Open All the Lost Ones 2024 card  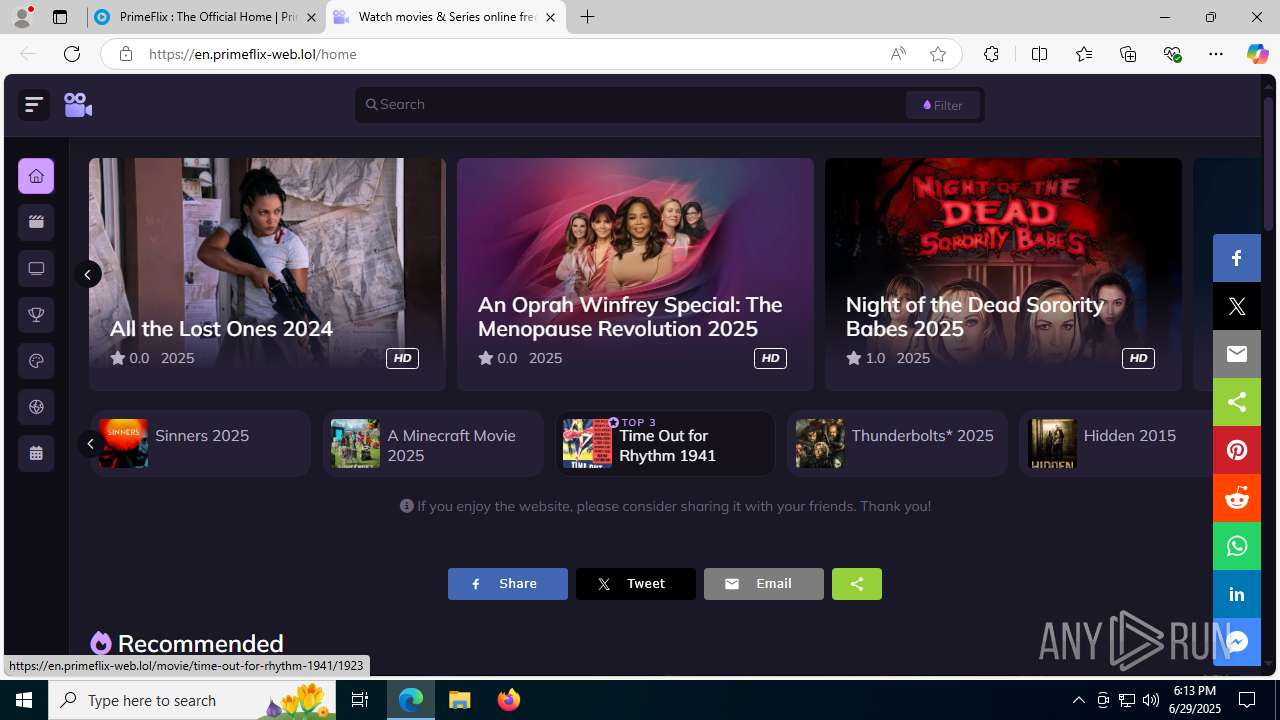tap(267, 274)
